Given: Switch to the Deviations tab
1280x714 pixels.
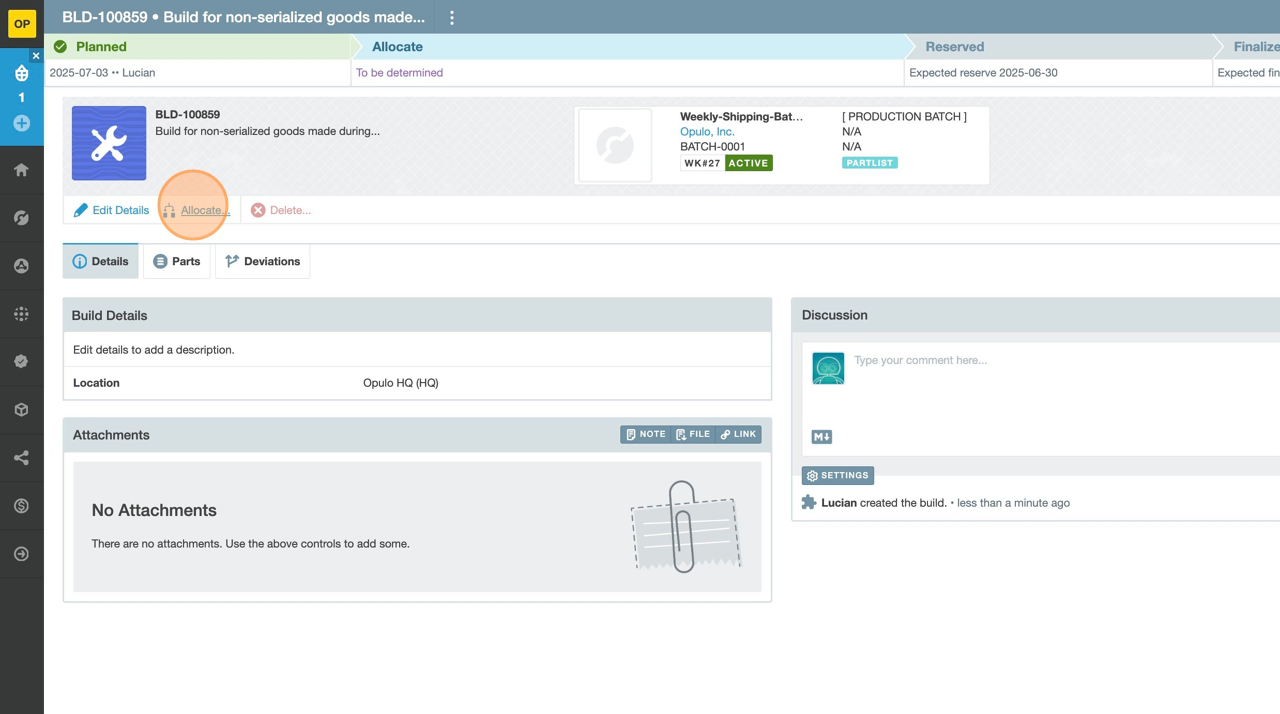Looking at the screenshot, I should (262, 261).
